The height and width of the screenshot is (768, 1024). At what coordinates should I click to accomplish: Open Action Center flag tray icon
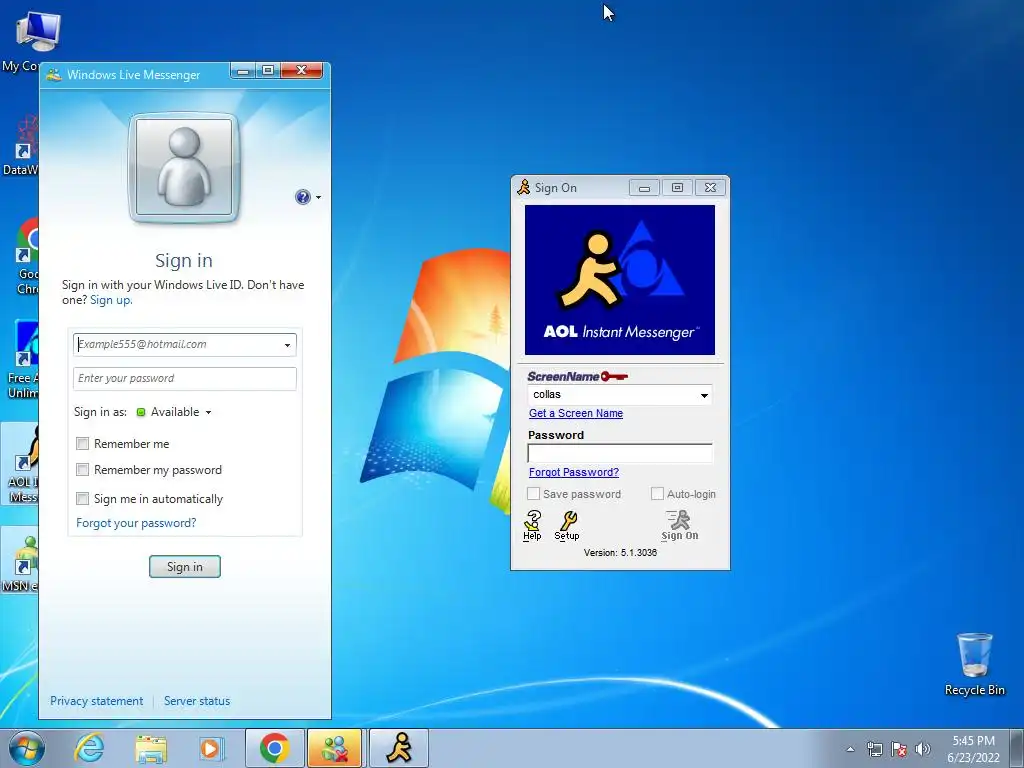(899, 749)
